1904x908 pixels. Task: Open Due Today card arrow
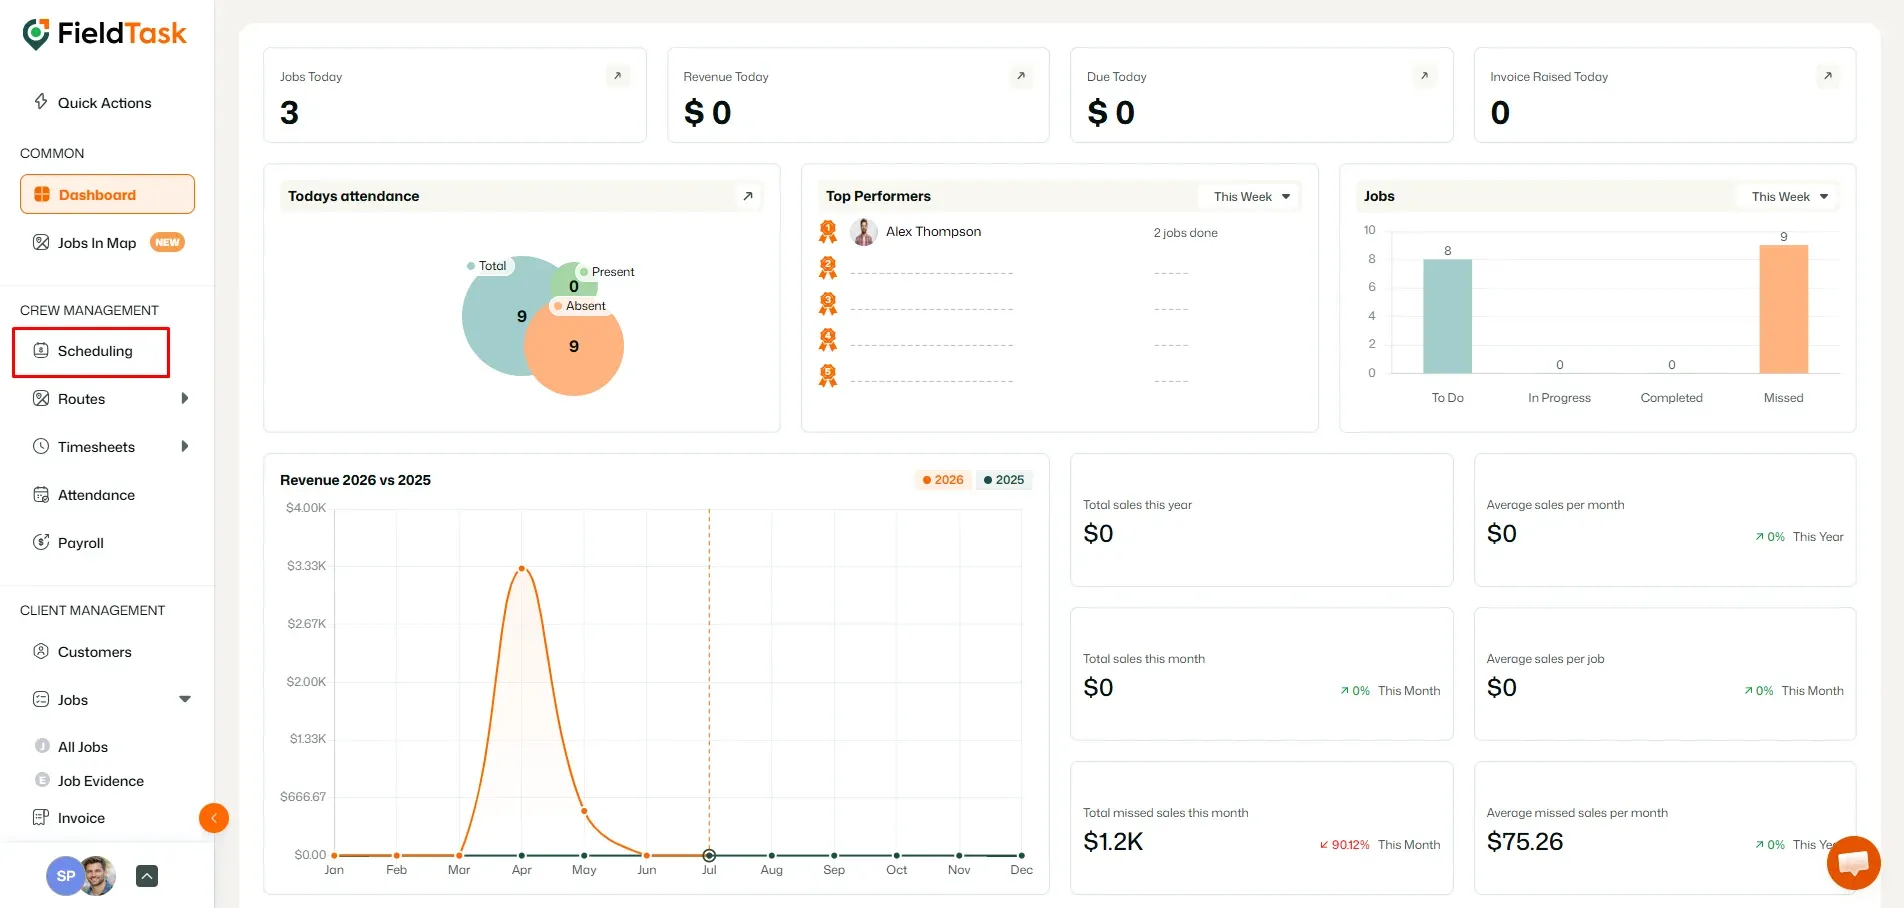(1425, 76)
